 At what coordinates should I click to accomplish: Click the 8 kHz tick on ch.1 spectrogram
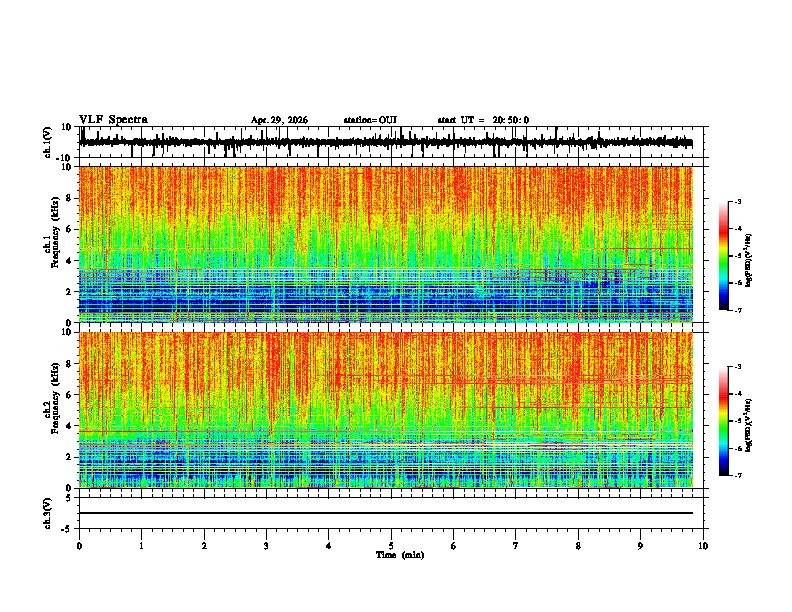[x=69, y=198]
